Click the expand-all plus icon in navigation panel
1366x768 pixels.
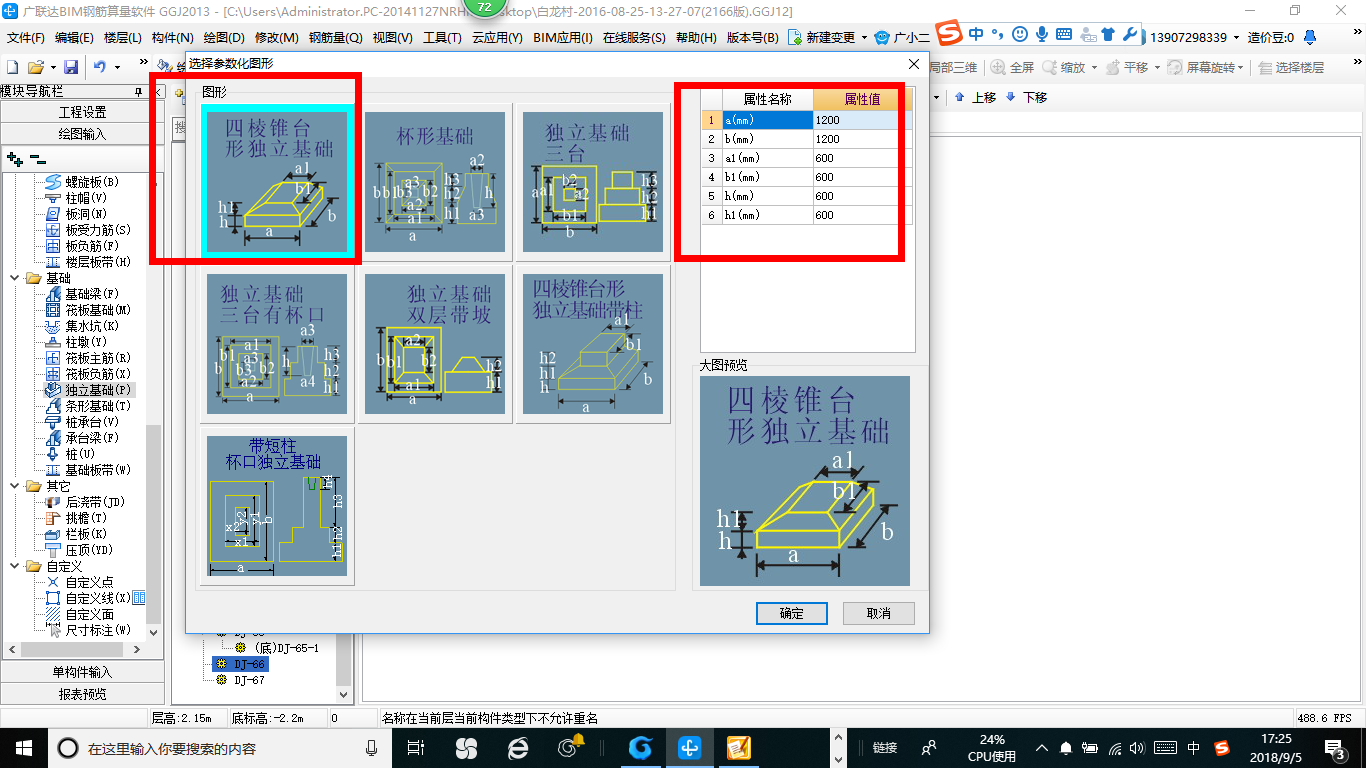point(14,159)
